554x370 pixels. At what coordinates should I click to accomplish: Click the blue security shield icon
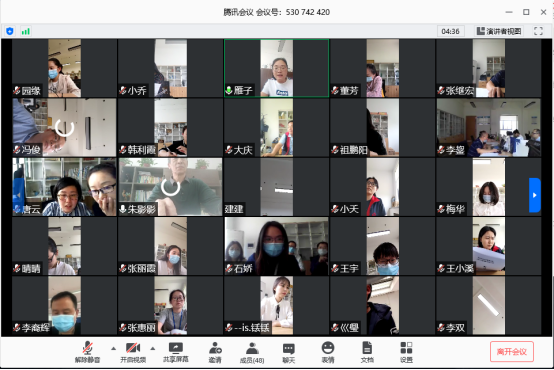(x=10, y=31)
